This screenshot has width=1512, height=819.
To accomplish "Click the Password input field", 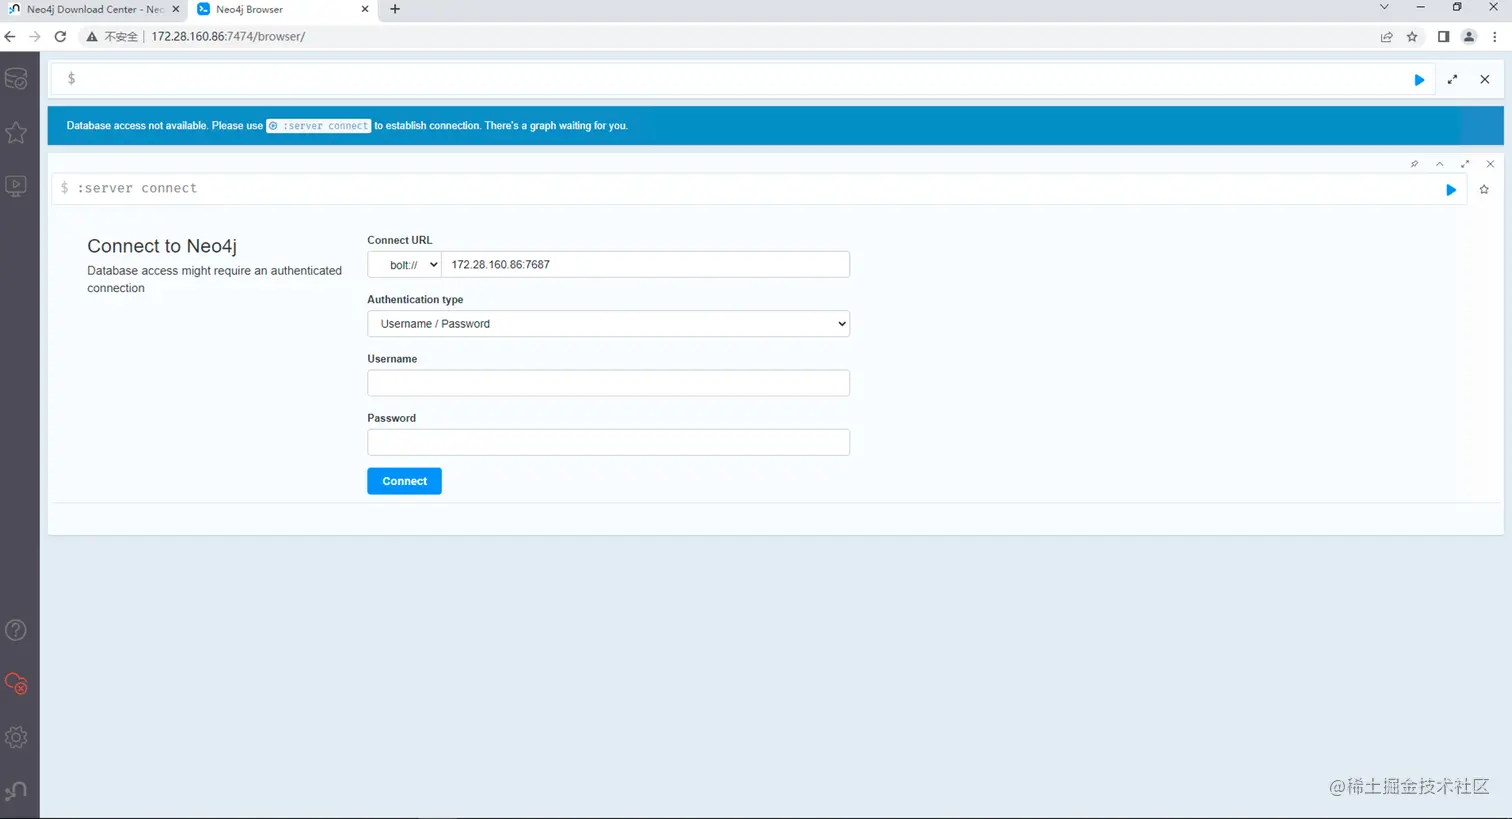I will (x=608, y=442).
